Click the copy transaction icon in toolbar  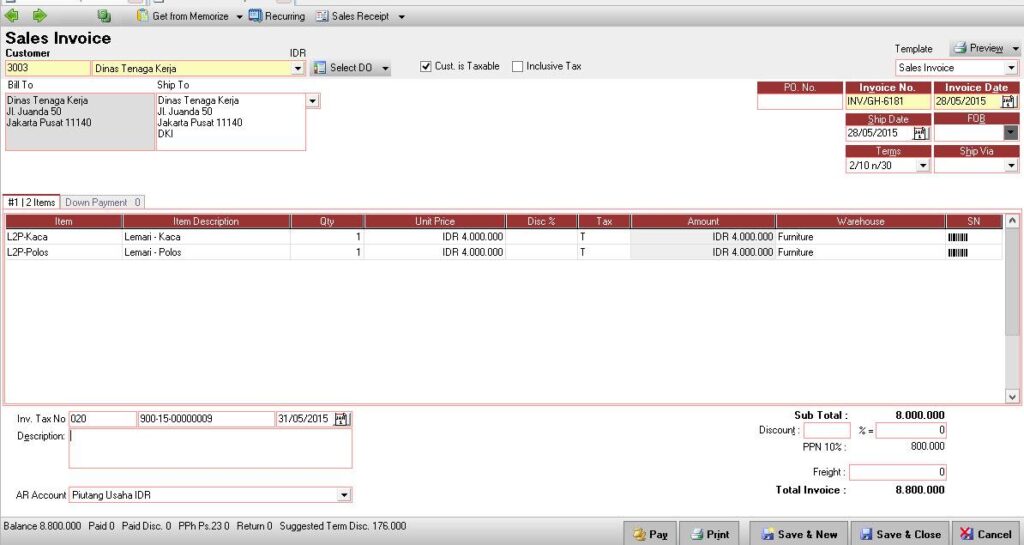click(104, 16)
